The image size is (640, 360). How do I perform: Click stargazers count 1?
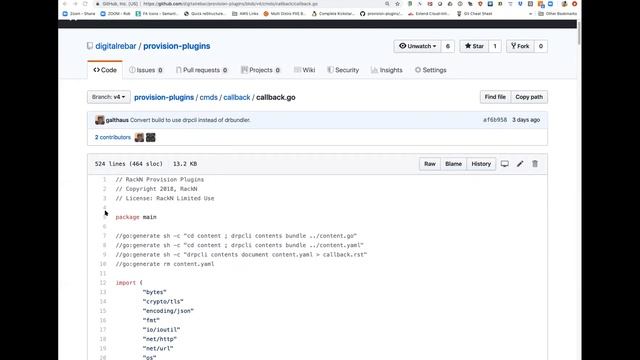495,46
